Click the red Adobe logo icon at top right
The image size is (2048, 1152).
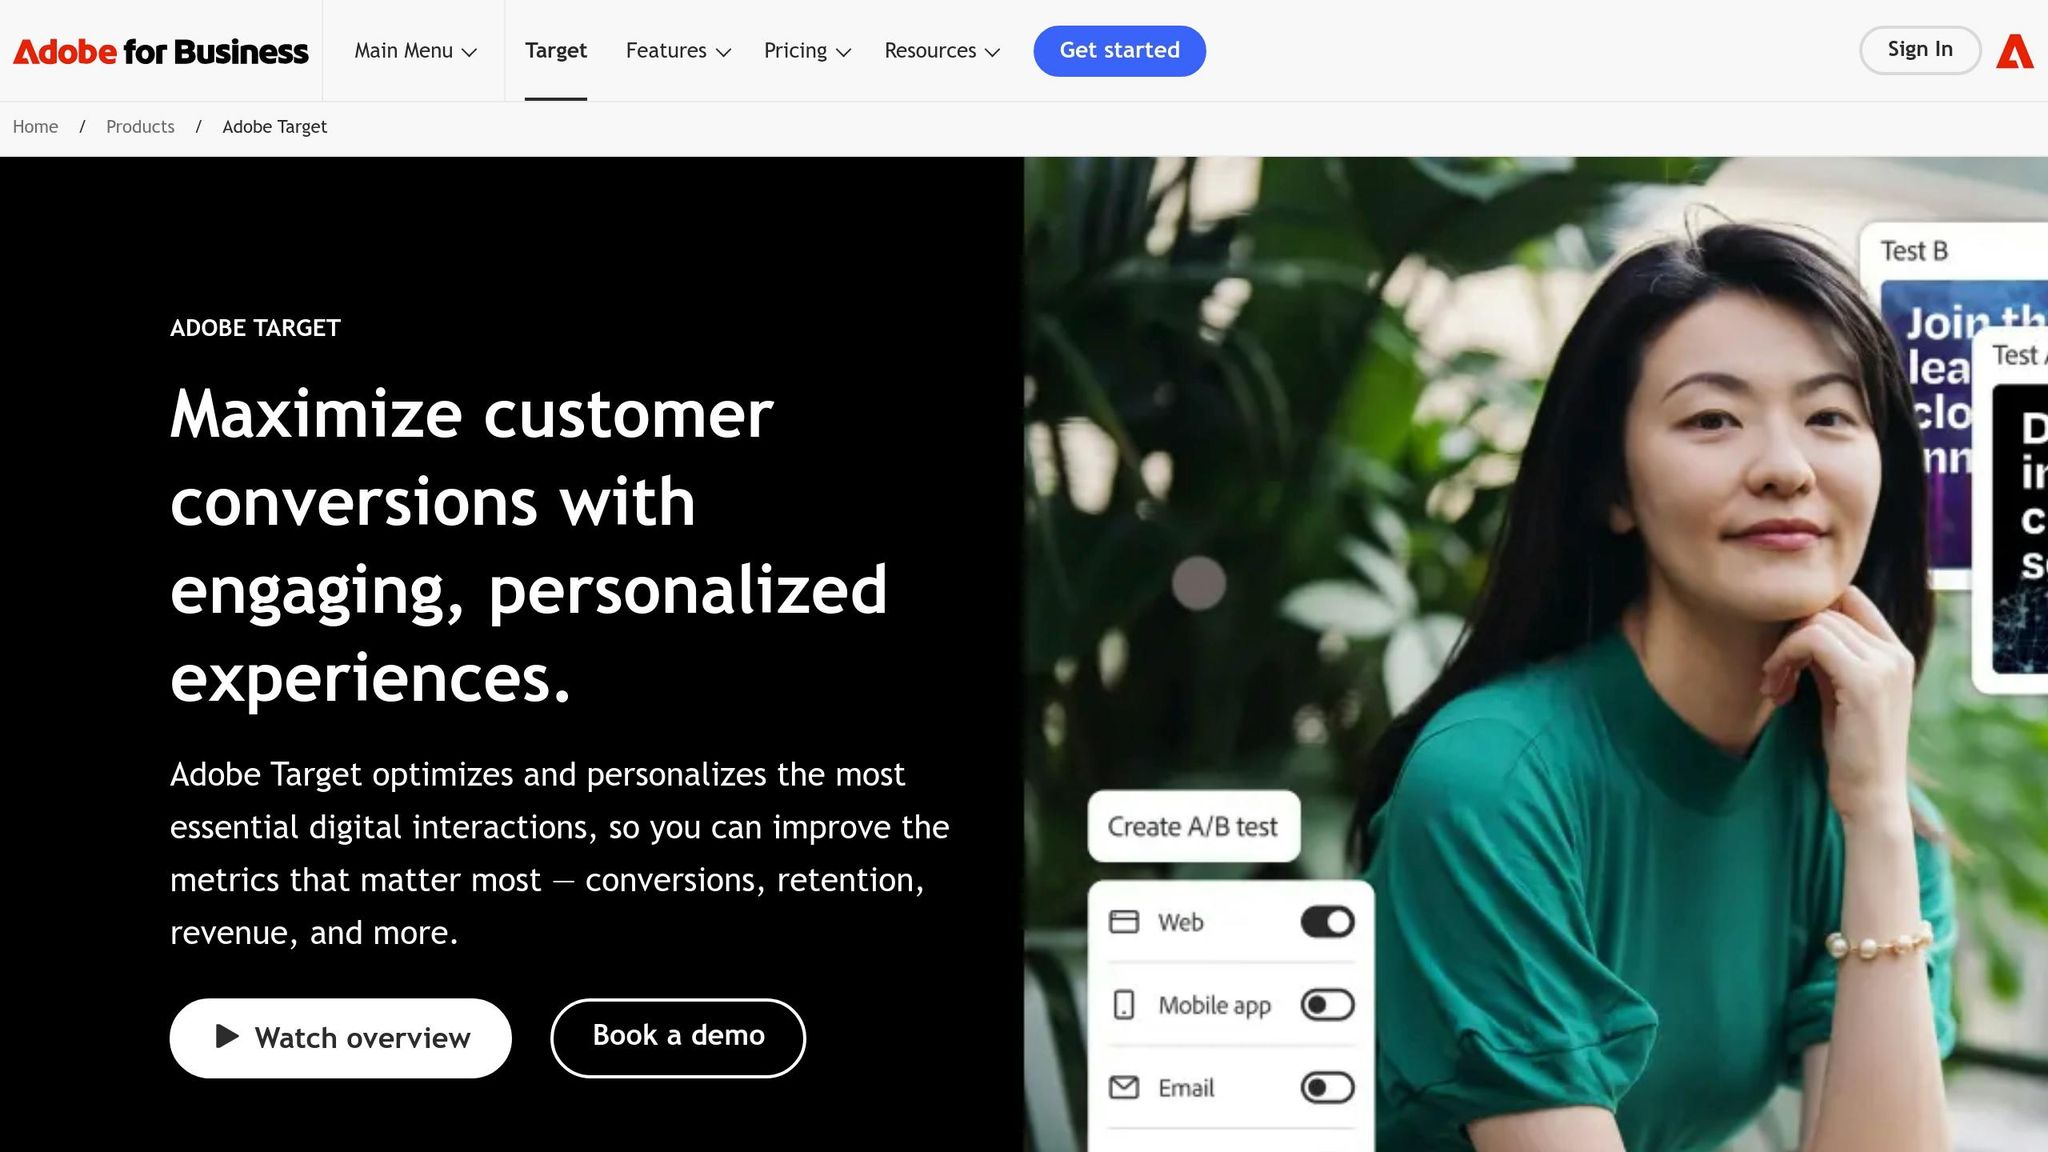(2015, 51)
